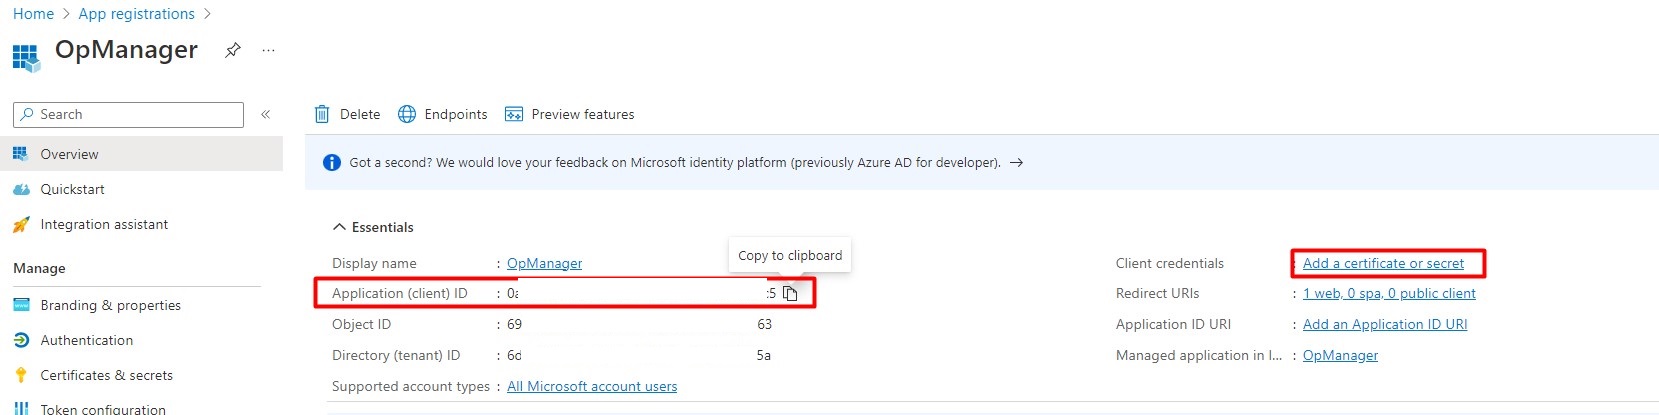Open Integration assistant
The height and width of the screenshot is (415, 1659).
pyautogui.click(x=104, y=224)
